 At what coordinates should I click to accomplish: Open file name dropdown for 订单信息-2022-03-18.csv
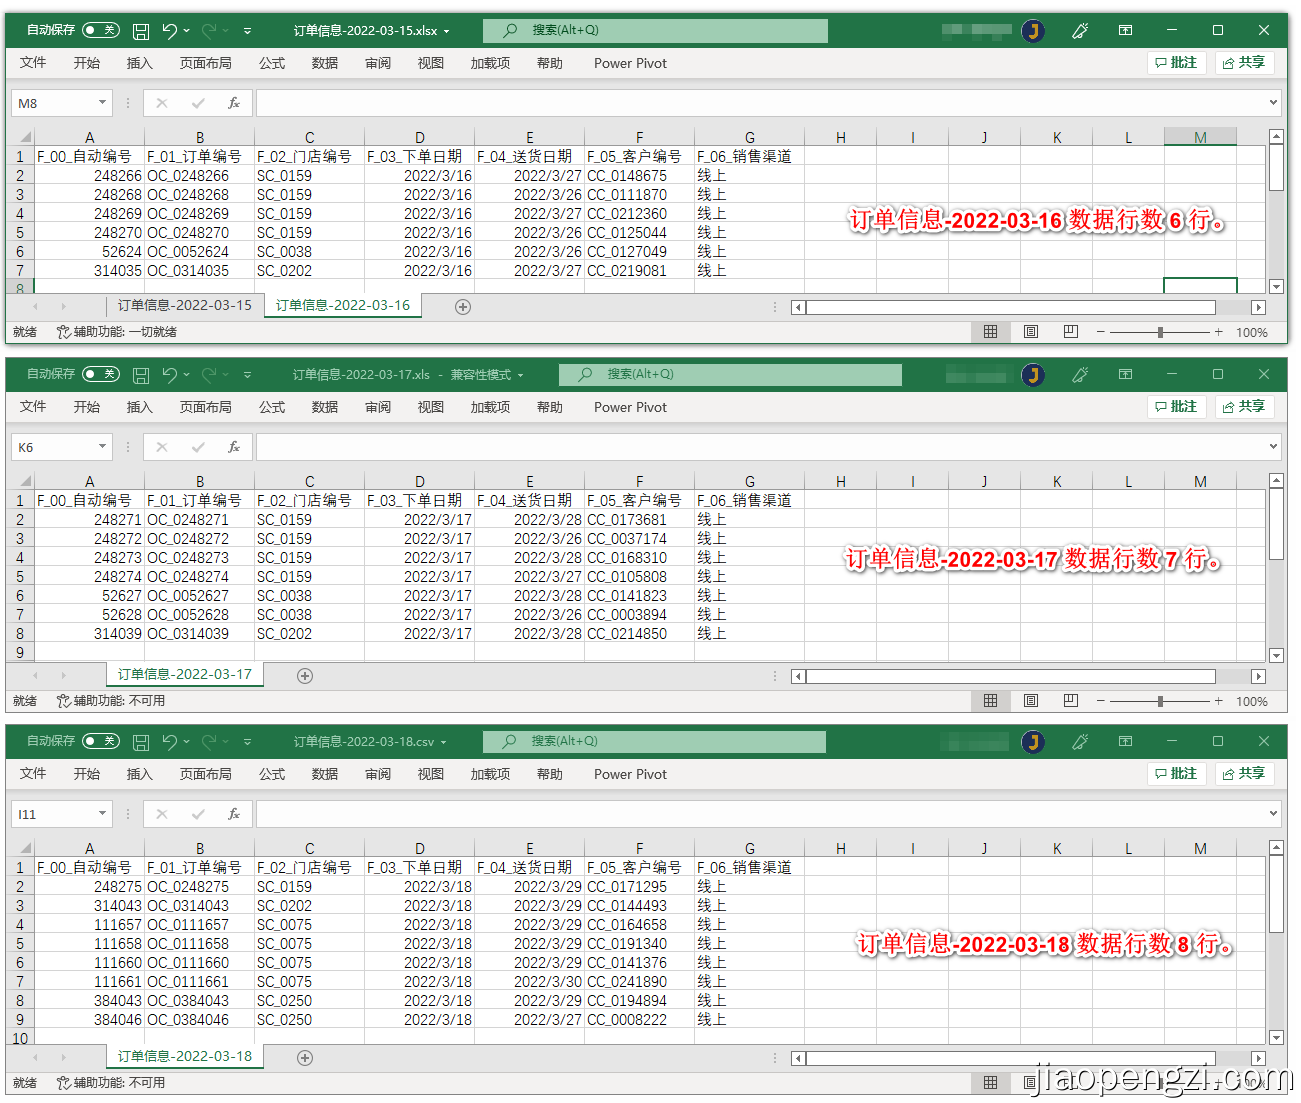point(444,742)
